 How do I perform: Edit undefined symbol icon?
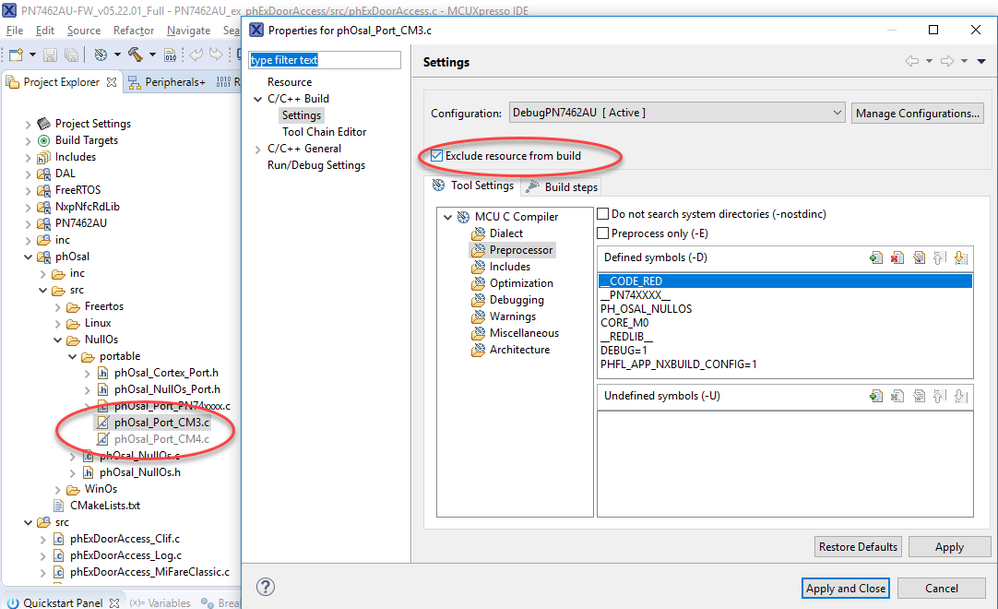point(918,396)
